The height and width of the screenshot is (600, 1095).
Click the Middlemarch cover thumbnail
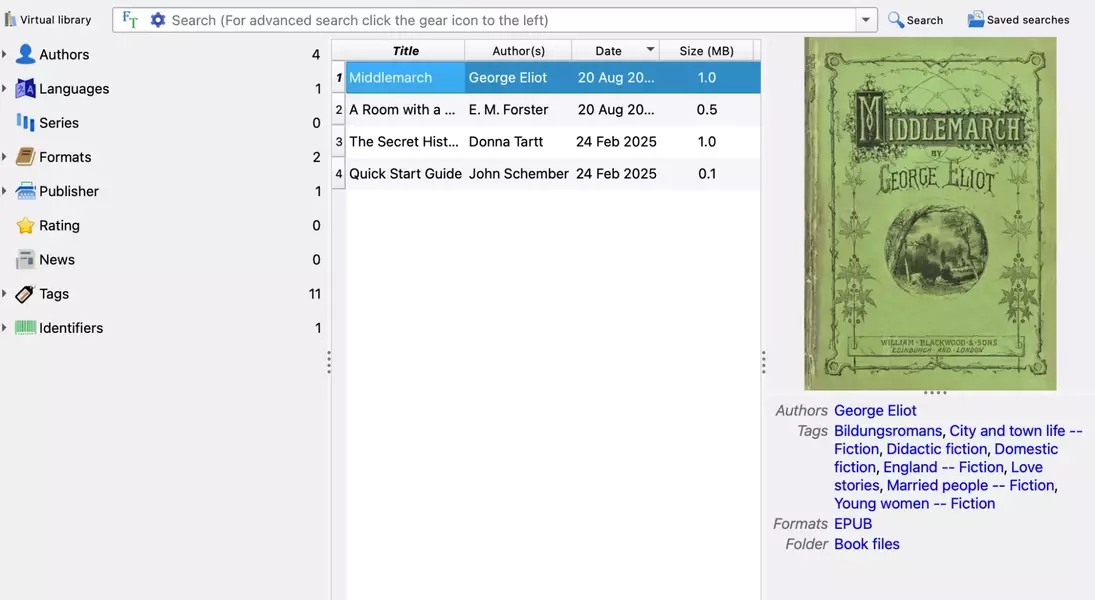930,213
